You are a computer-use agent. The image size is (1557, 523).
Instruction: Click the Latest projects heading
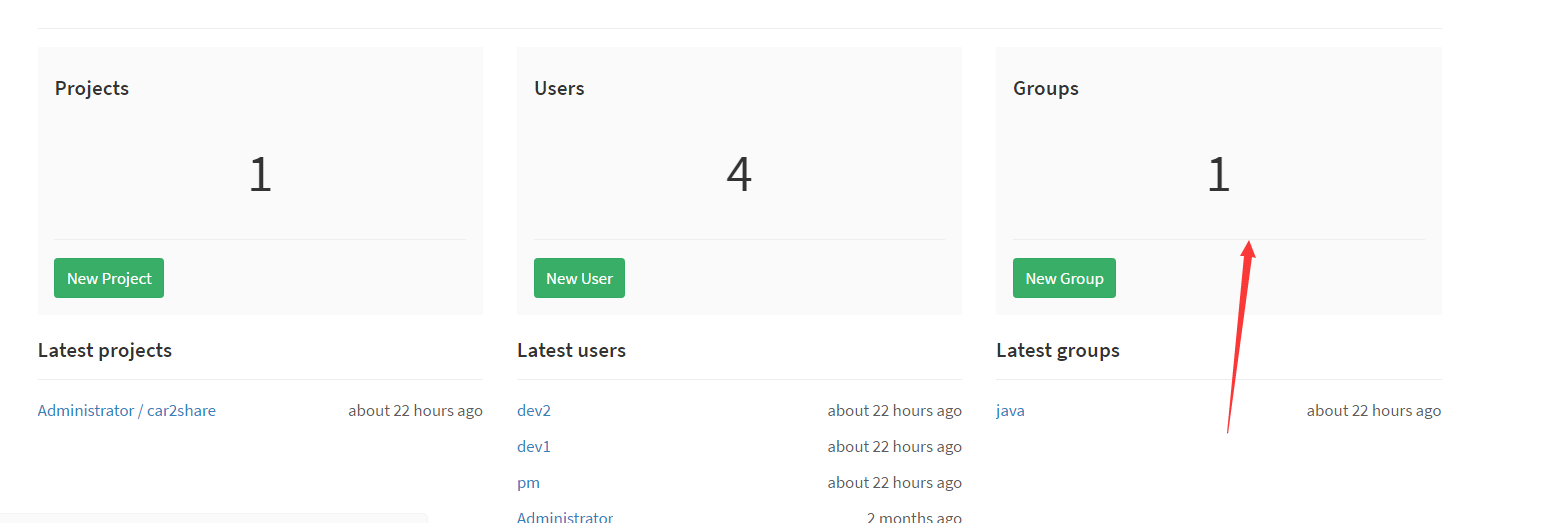(105, 350)
